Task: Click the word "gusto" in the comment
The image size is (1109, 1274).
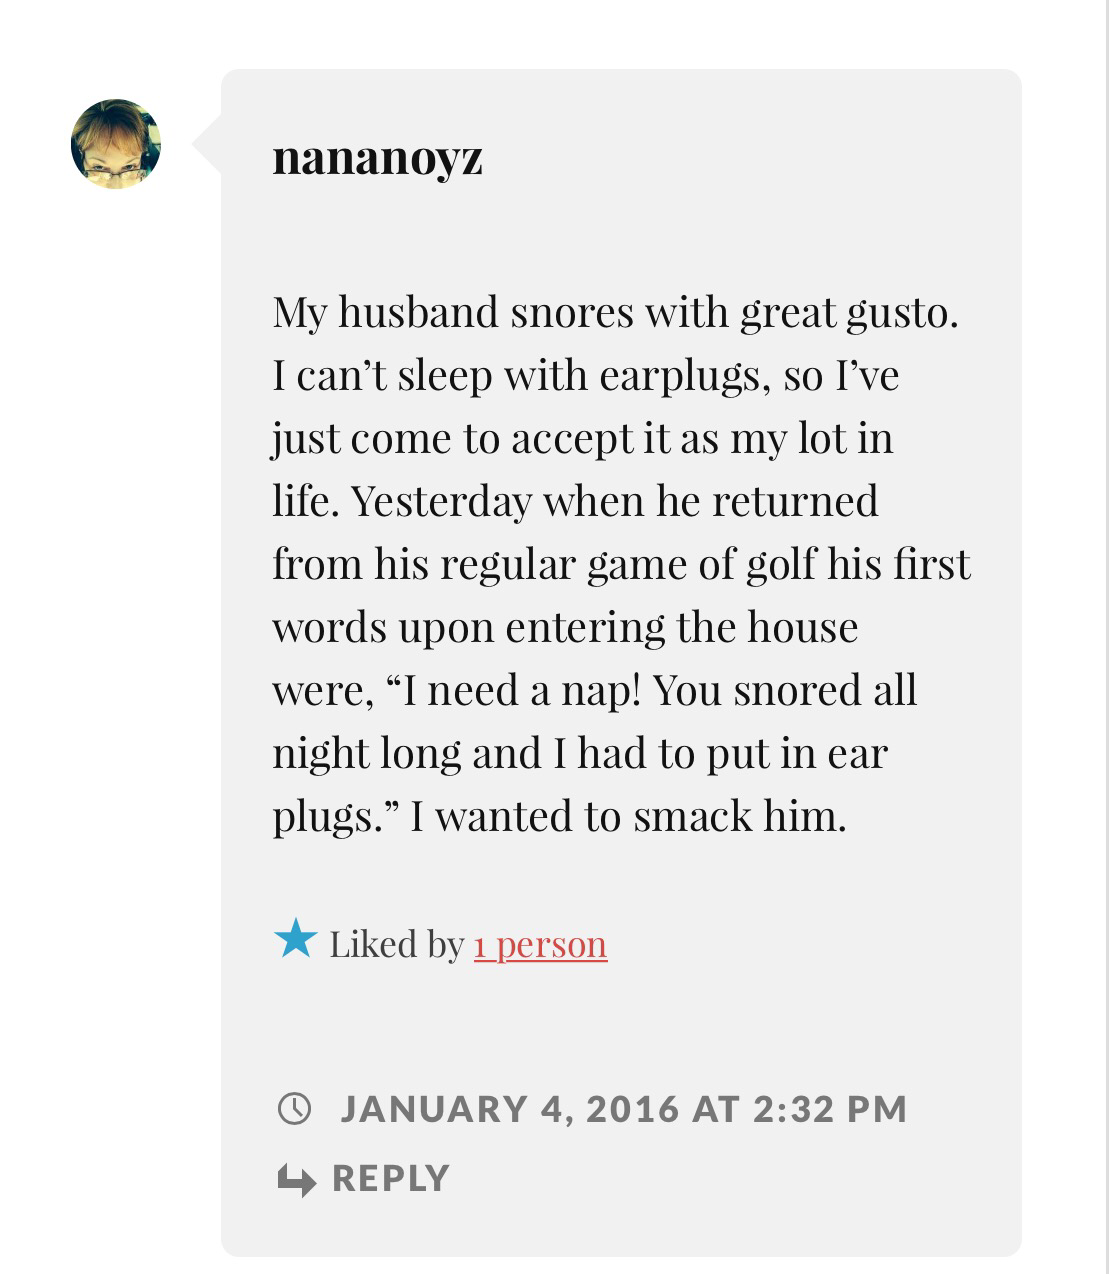Action: 898,314
